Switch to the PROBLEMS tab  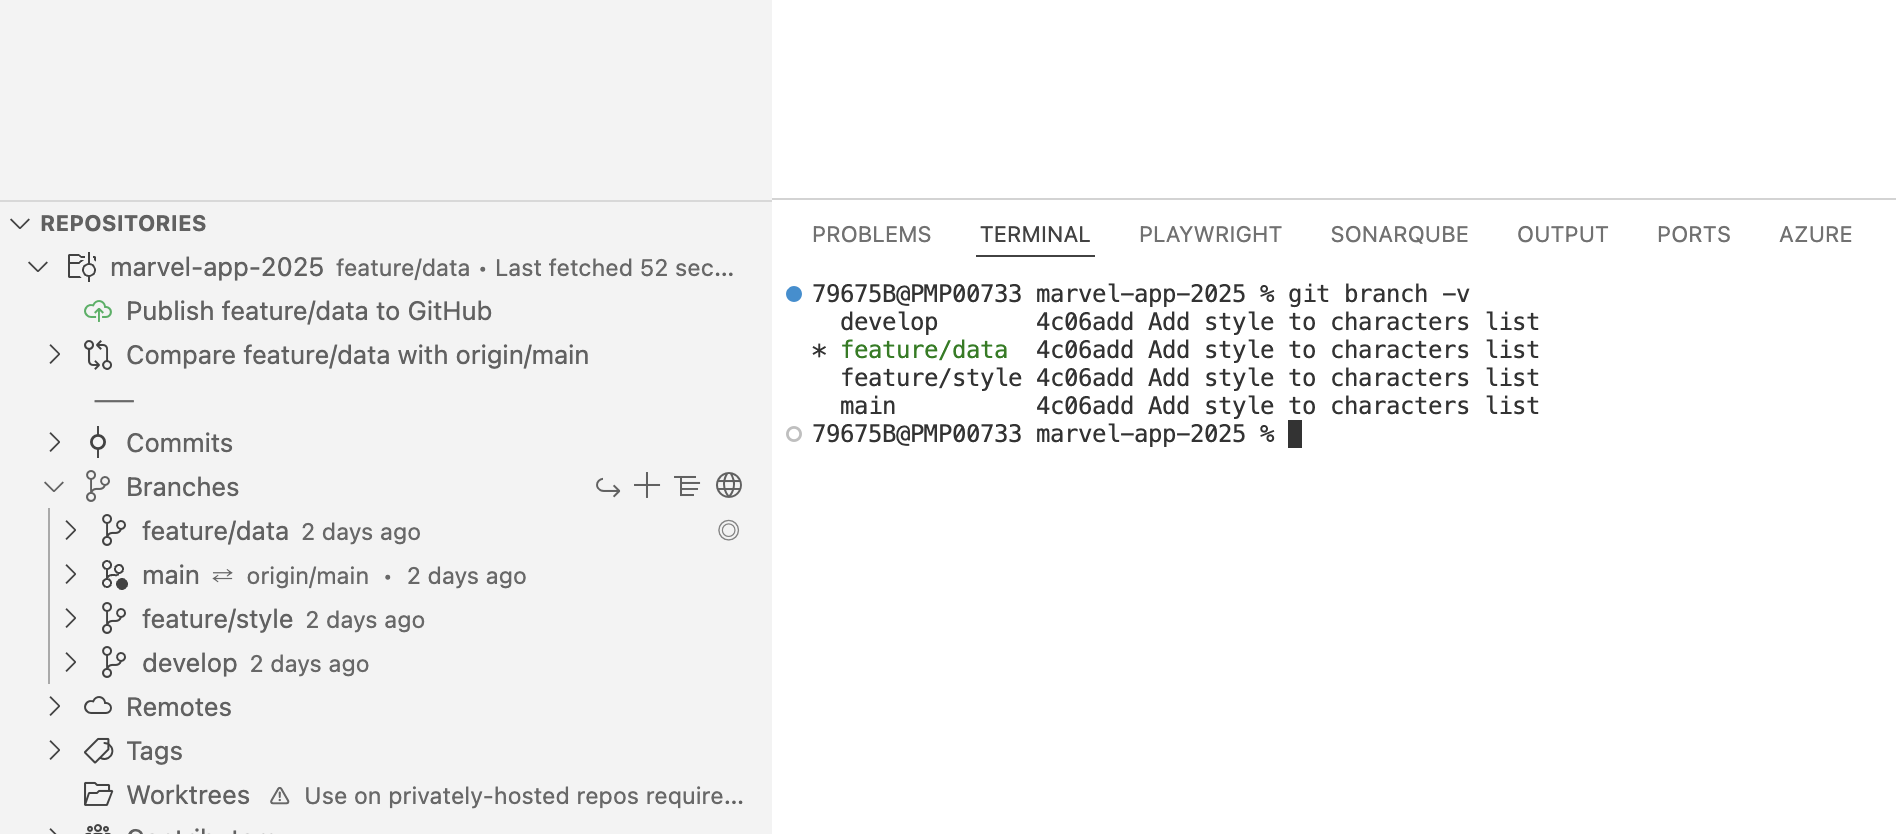pyautogui.click(x=871, y=235)
